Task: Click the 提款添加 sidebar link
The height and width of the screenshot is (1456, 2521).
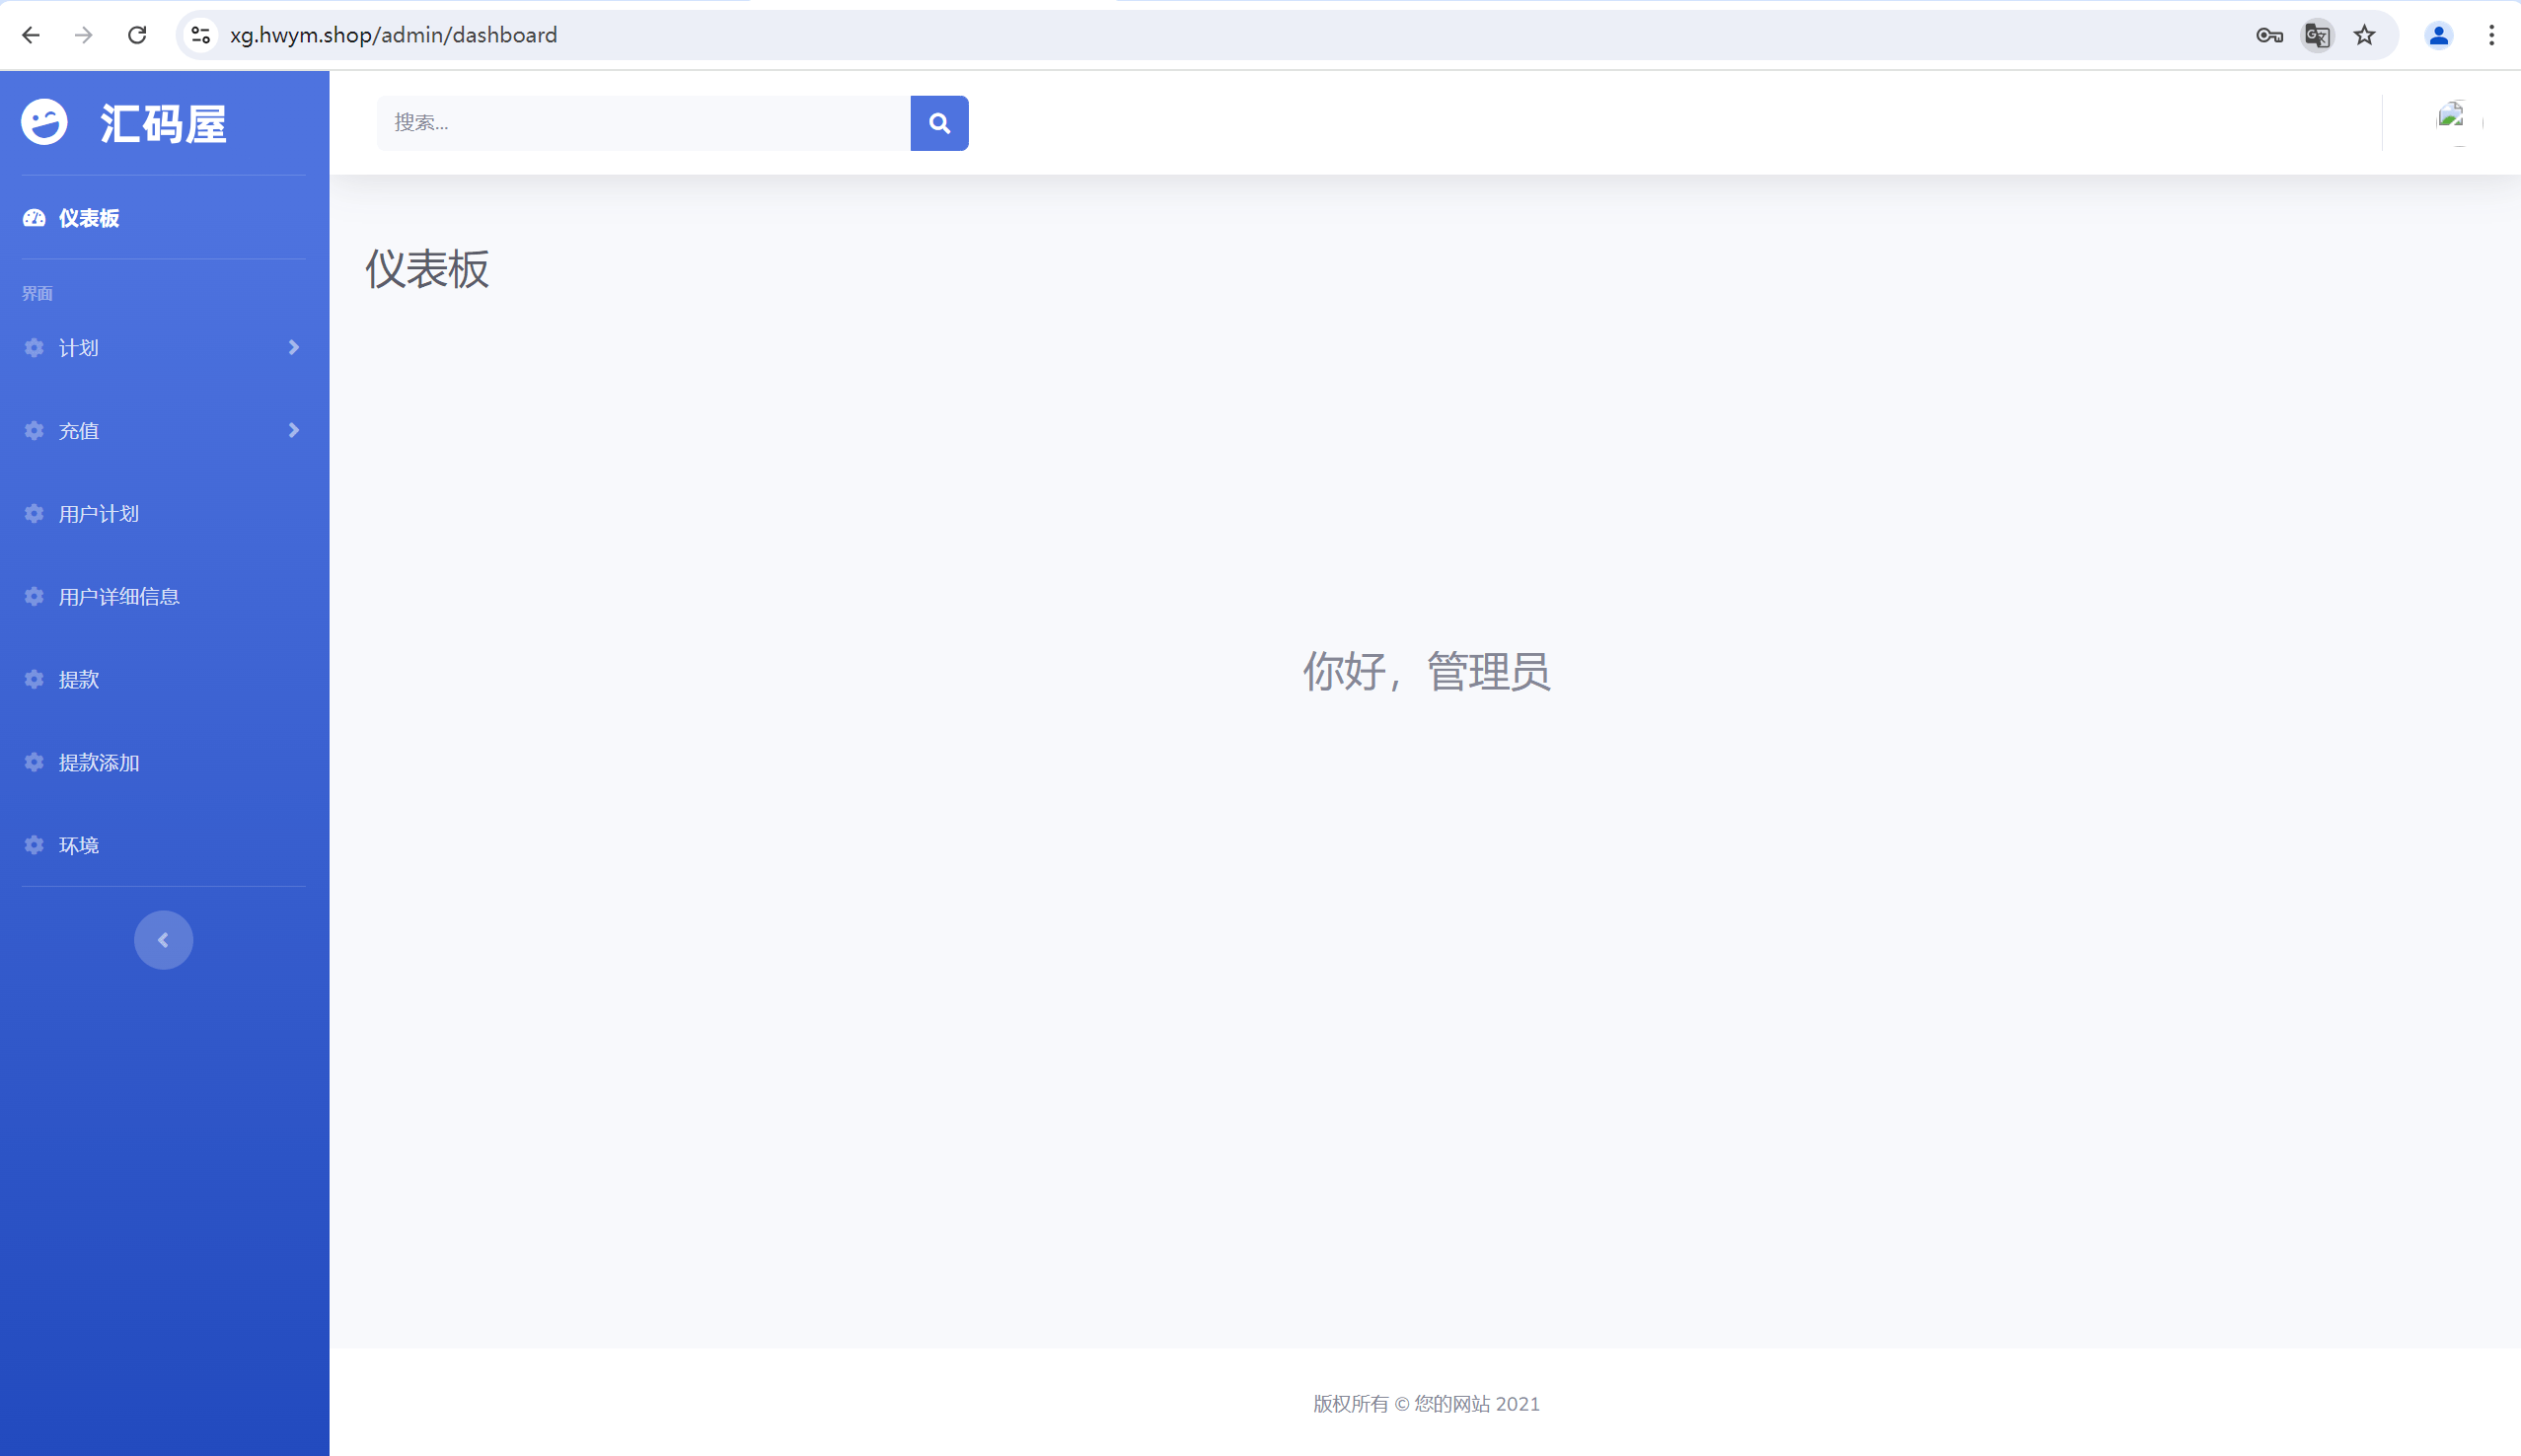Action: tap(97, 762)
